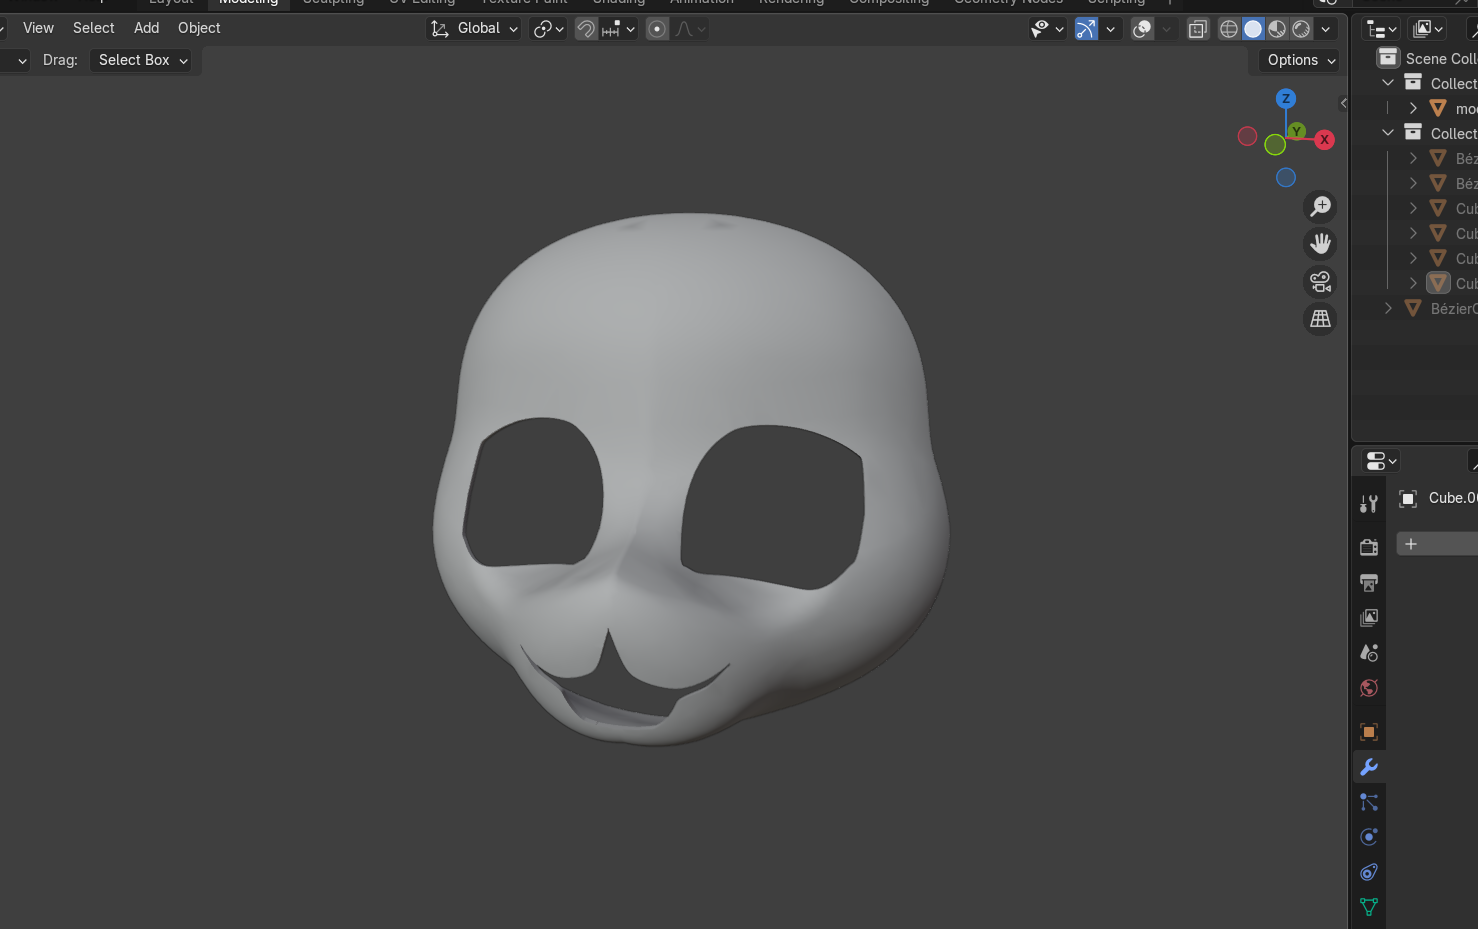The width and height of the screenshot is (1478, 929).
Task: Click the Z axis on navigation gizmo
Action: coord(1286,98)
